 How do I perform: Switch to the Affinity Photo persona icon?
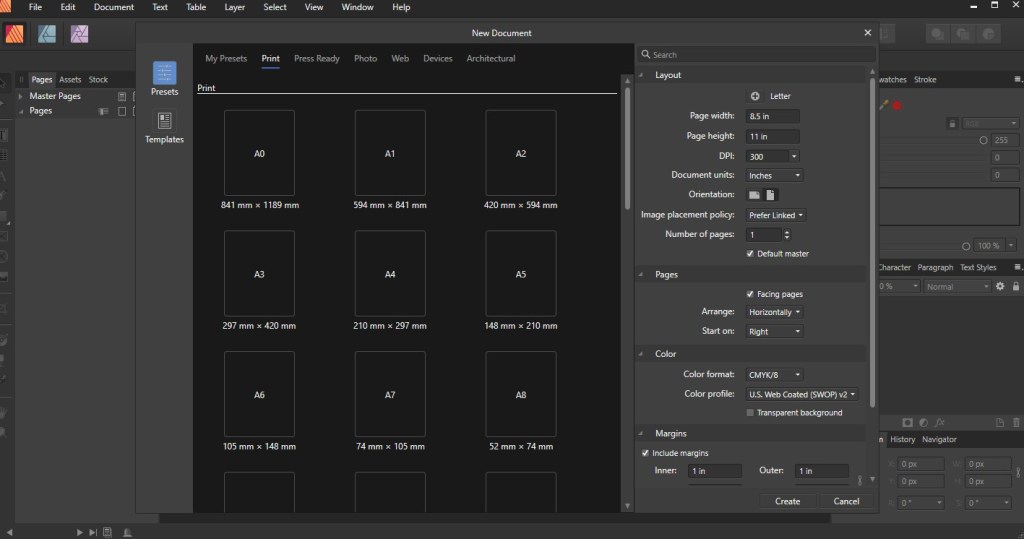(79, 34)
